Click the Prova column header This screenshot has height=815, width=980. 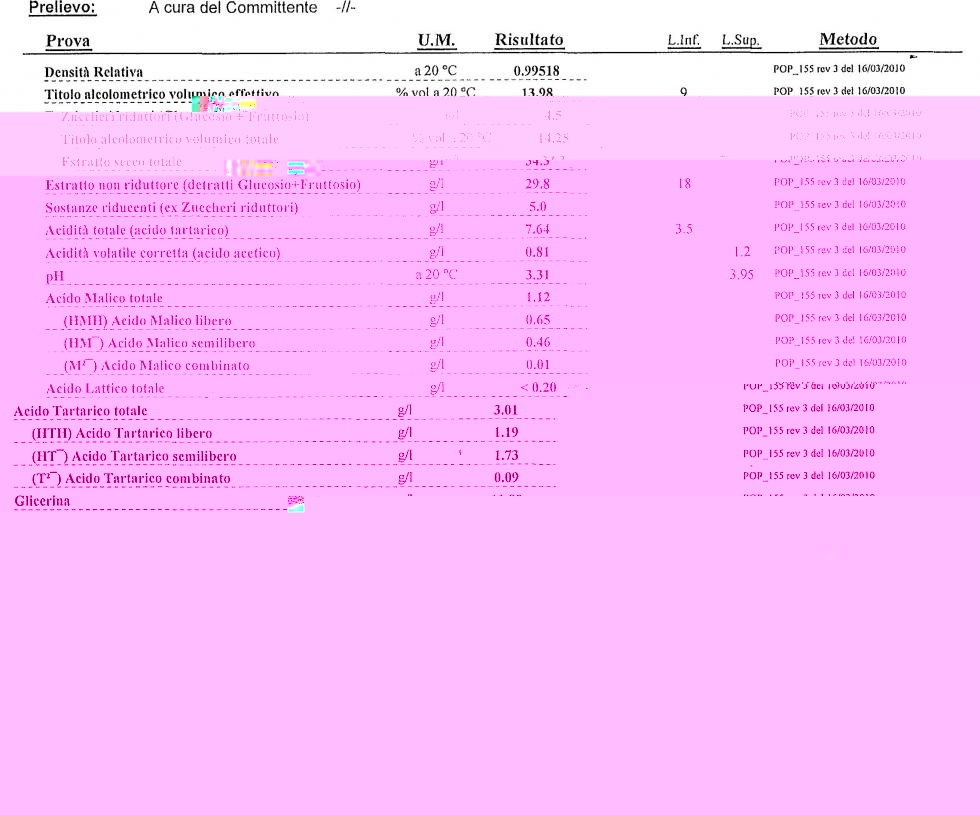click(68, 41)
